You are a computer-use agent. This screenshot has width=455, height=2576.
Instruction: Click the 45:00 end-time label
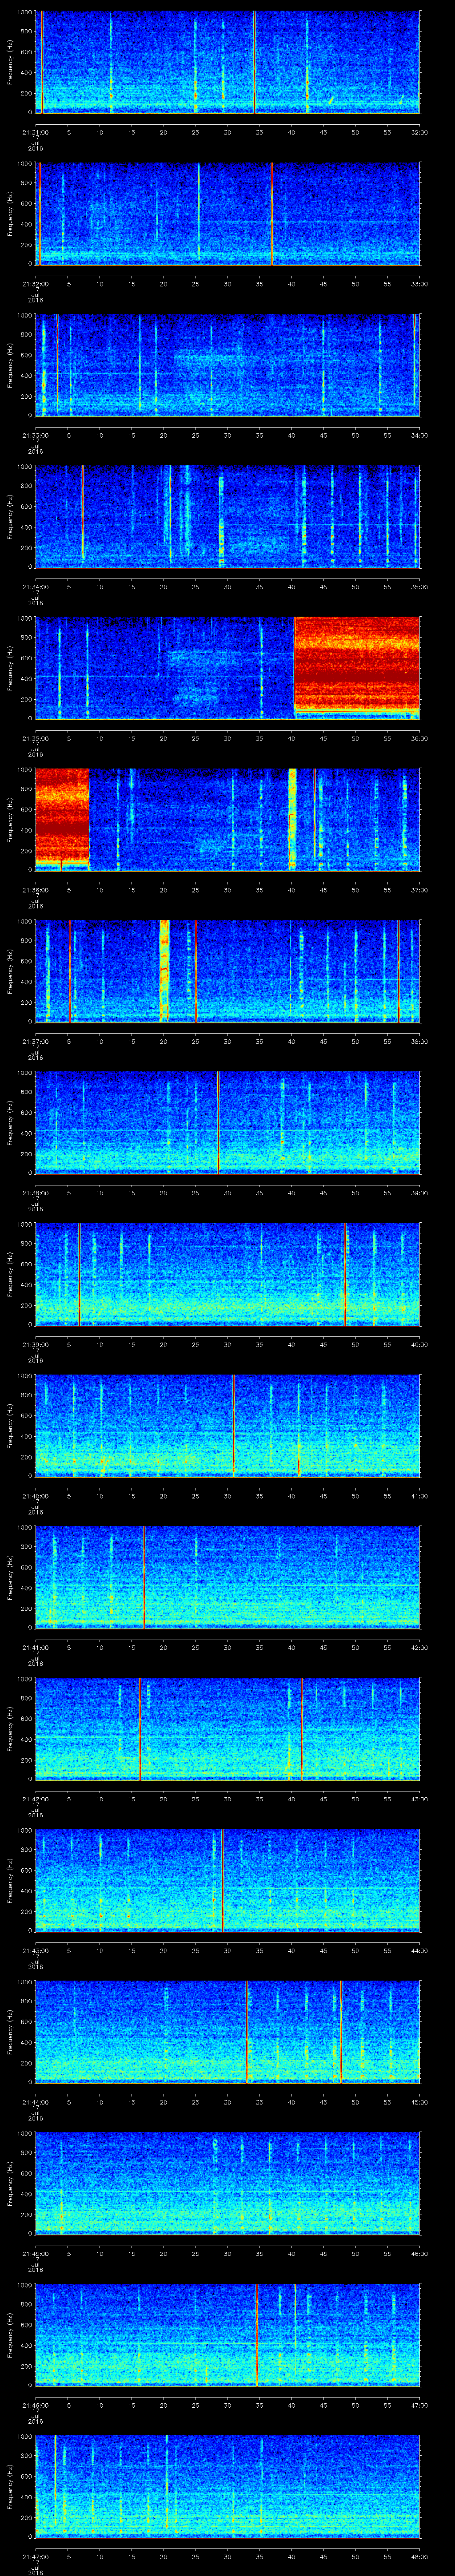(x=419, y=2102)
